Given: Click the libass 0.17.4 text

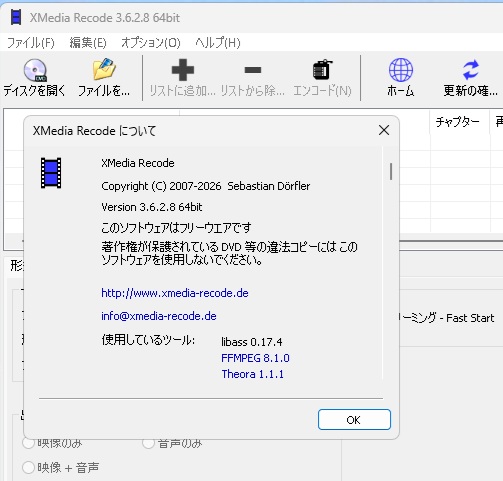Looking at the screenshot, I should coord(252,342).
